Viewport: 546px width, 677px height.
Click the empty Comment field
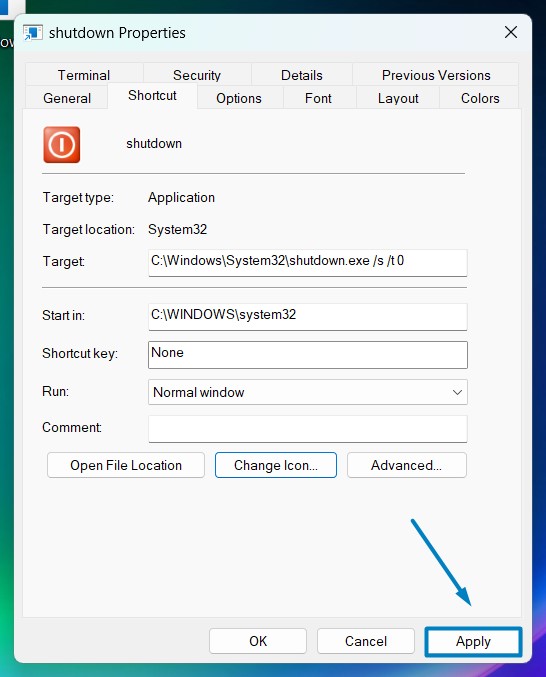[308, 429]
